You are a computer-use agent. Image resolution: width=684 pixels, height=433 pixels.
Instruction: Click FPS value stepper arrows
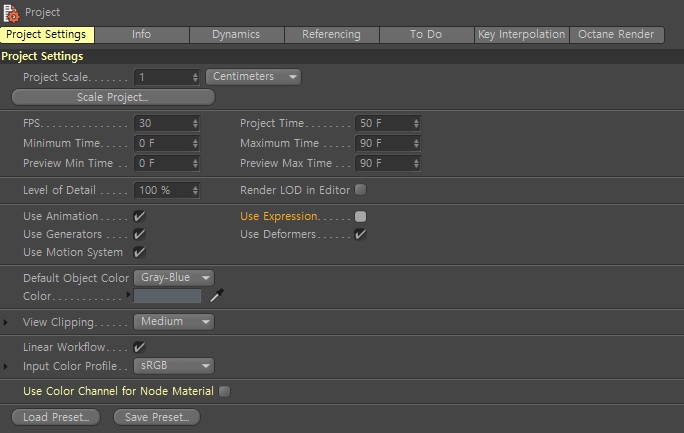[x=195, y=123]
